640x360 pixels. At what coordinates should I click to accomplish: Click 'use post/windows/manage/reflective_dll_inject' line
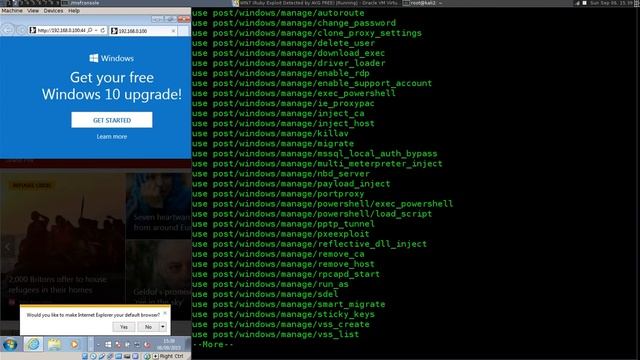(x=309, y=244)
